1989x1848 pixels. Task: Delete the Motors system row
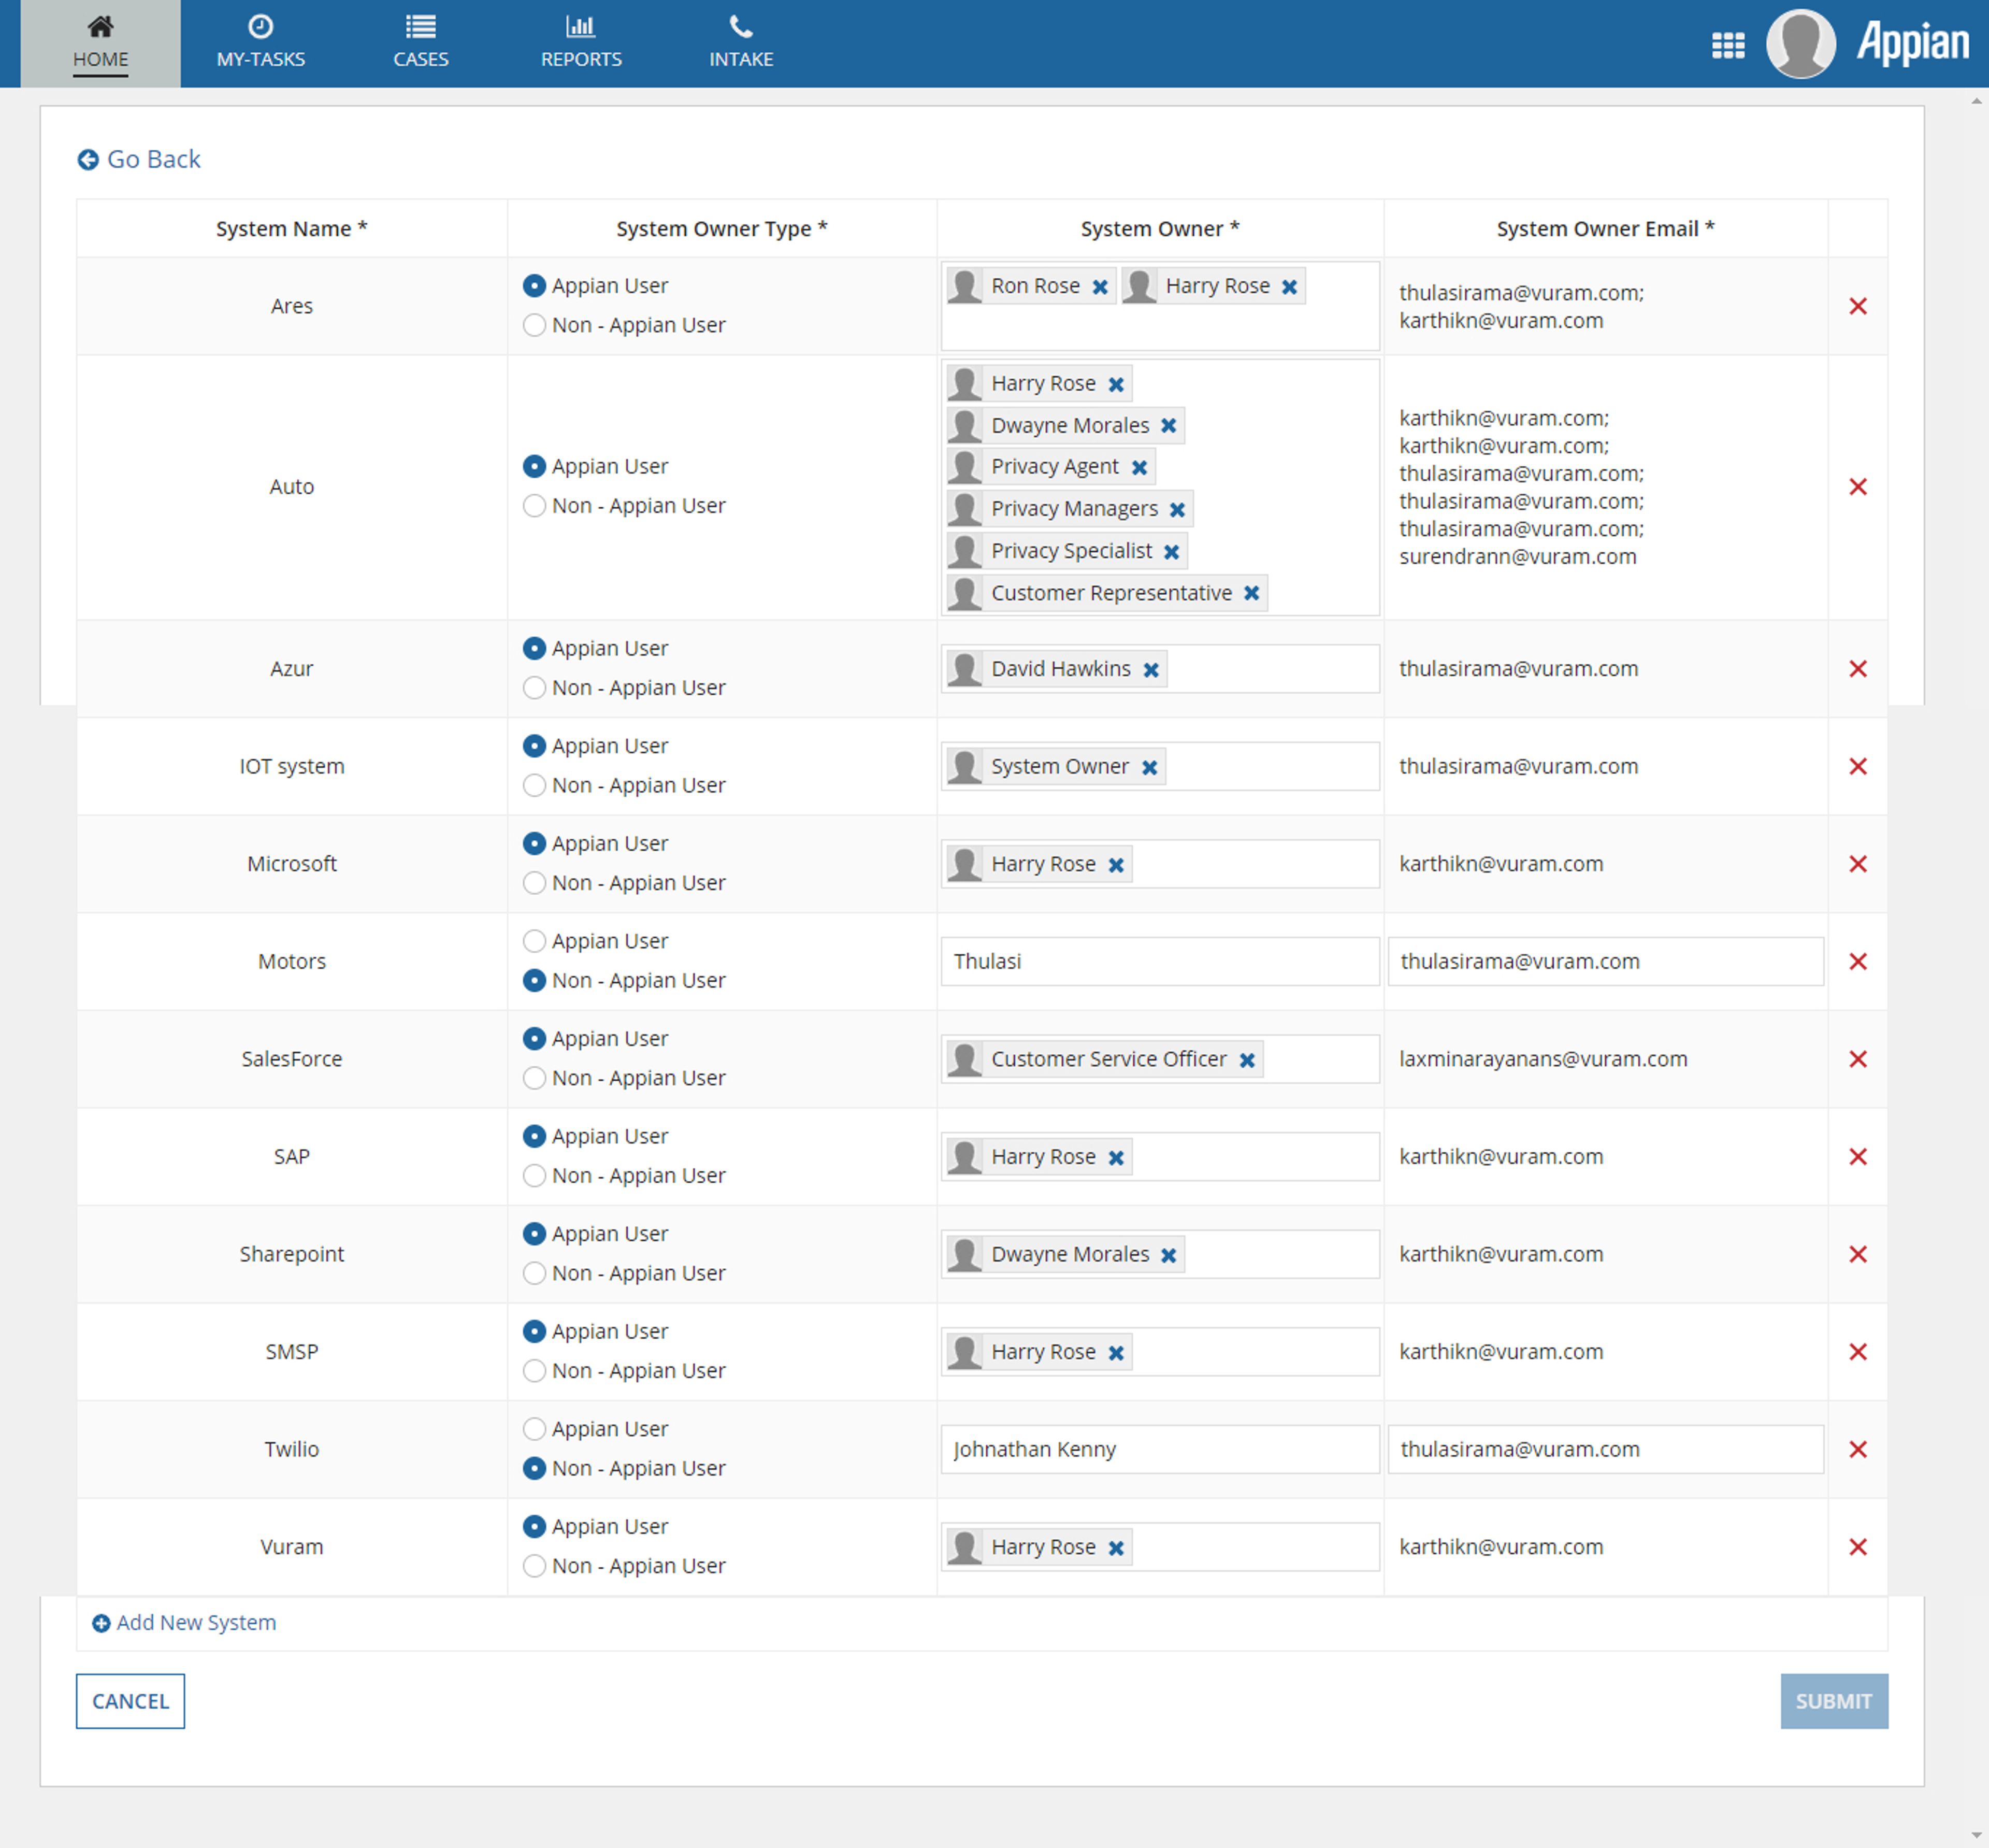(x=1858, y=961)
